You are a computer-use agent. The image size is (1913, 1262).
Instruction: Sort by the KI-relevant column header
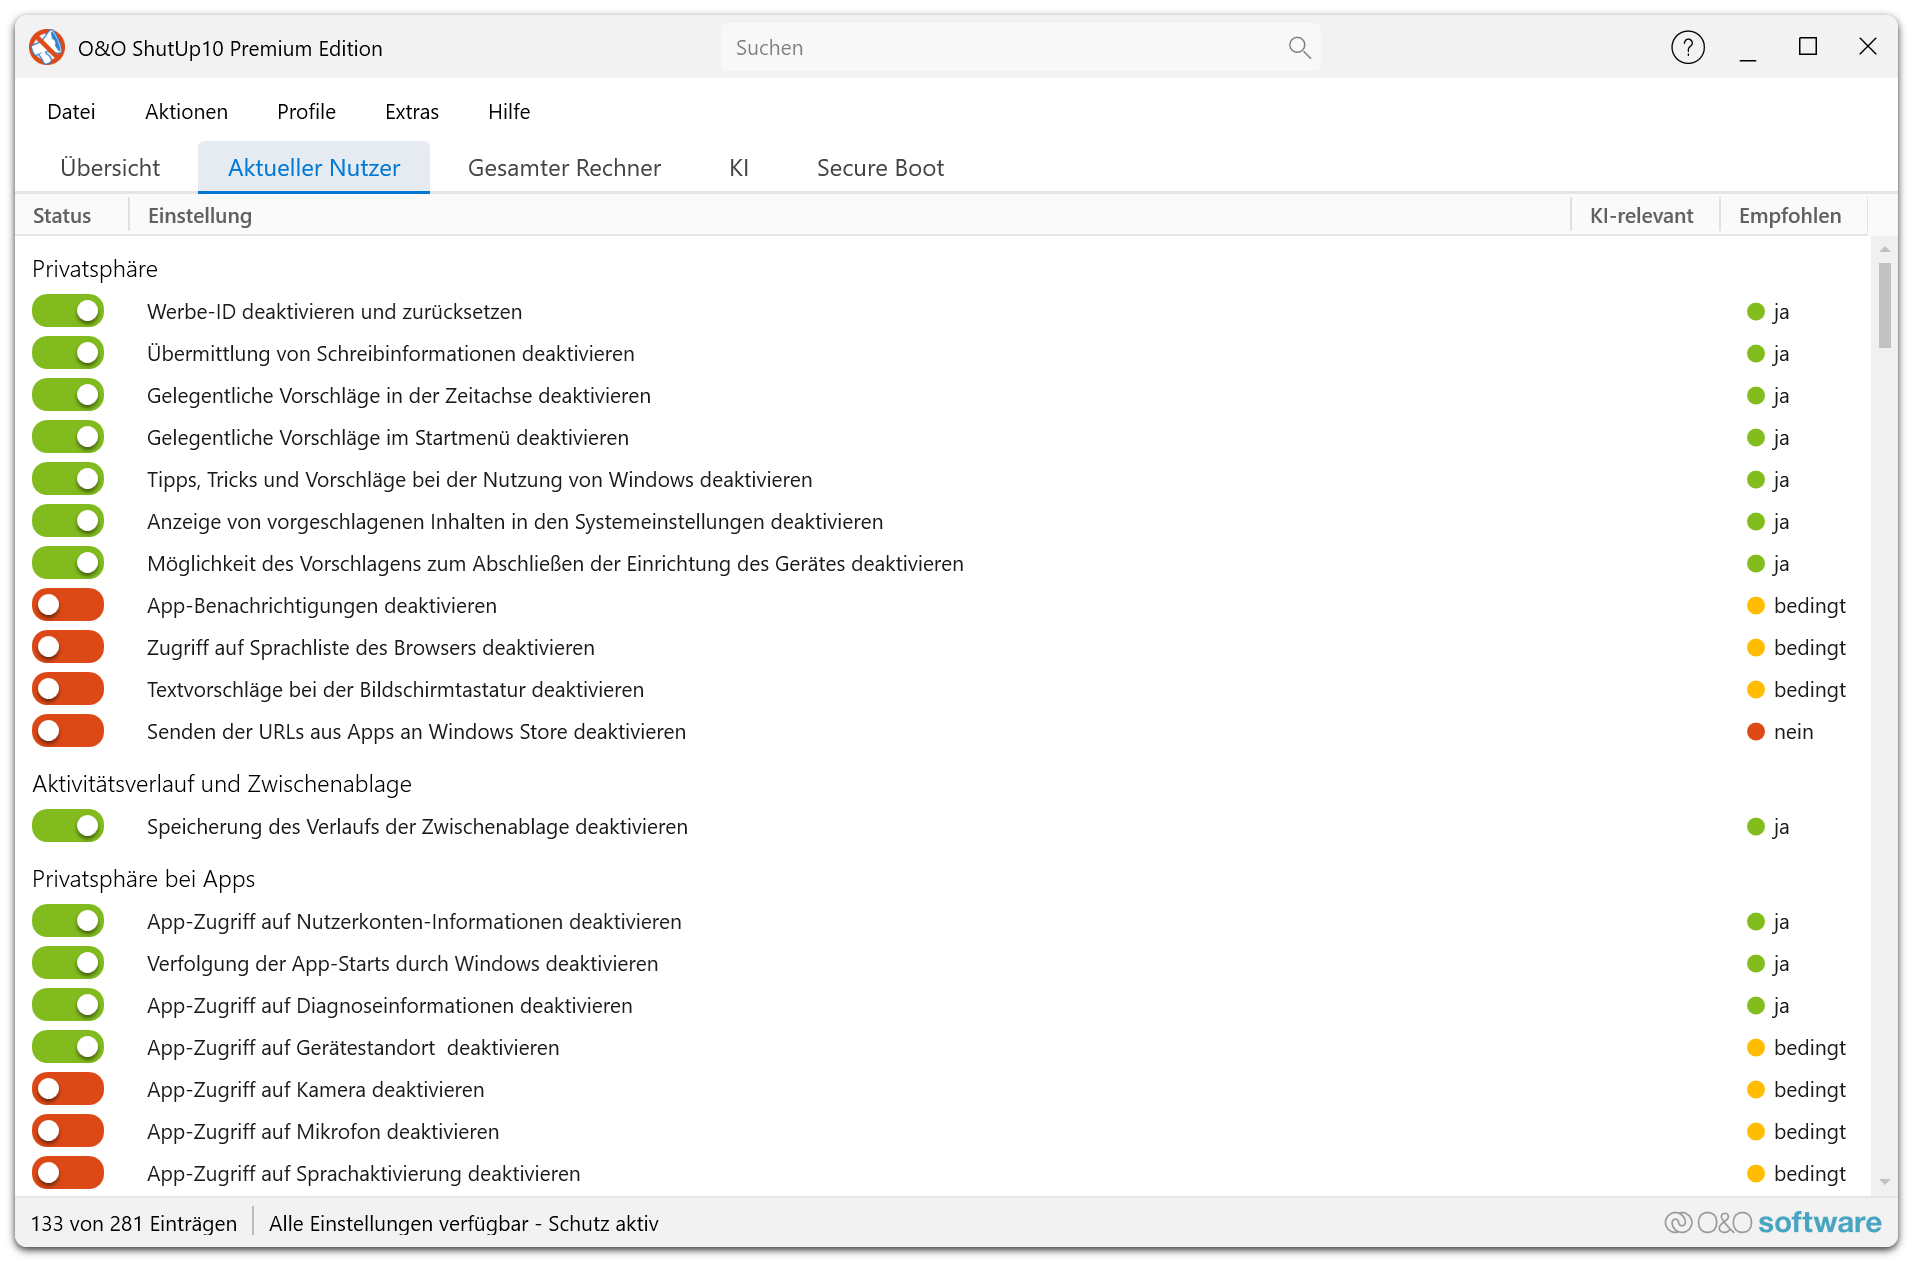pos(1645,216)
